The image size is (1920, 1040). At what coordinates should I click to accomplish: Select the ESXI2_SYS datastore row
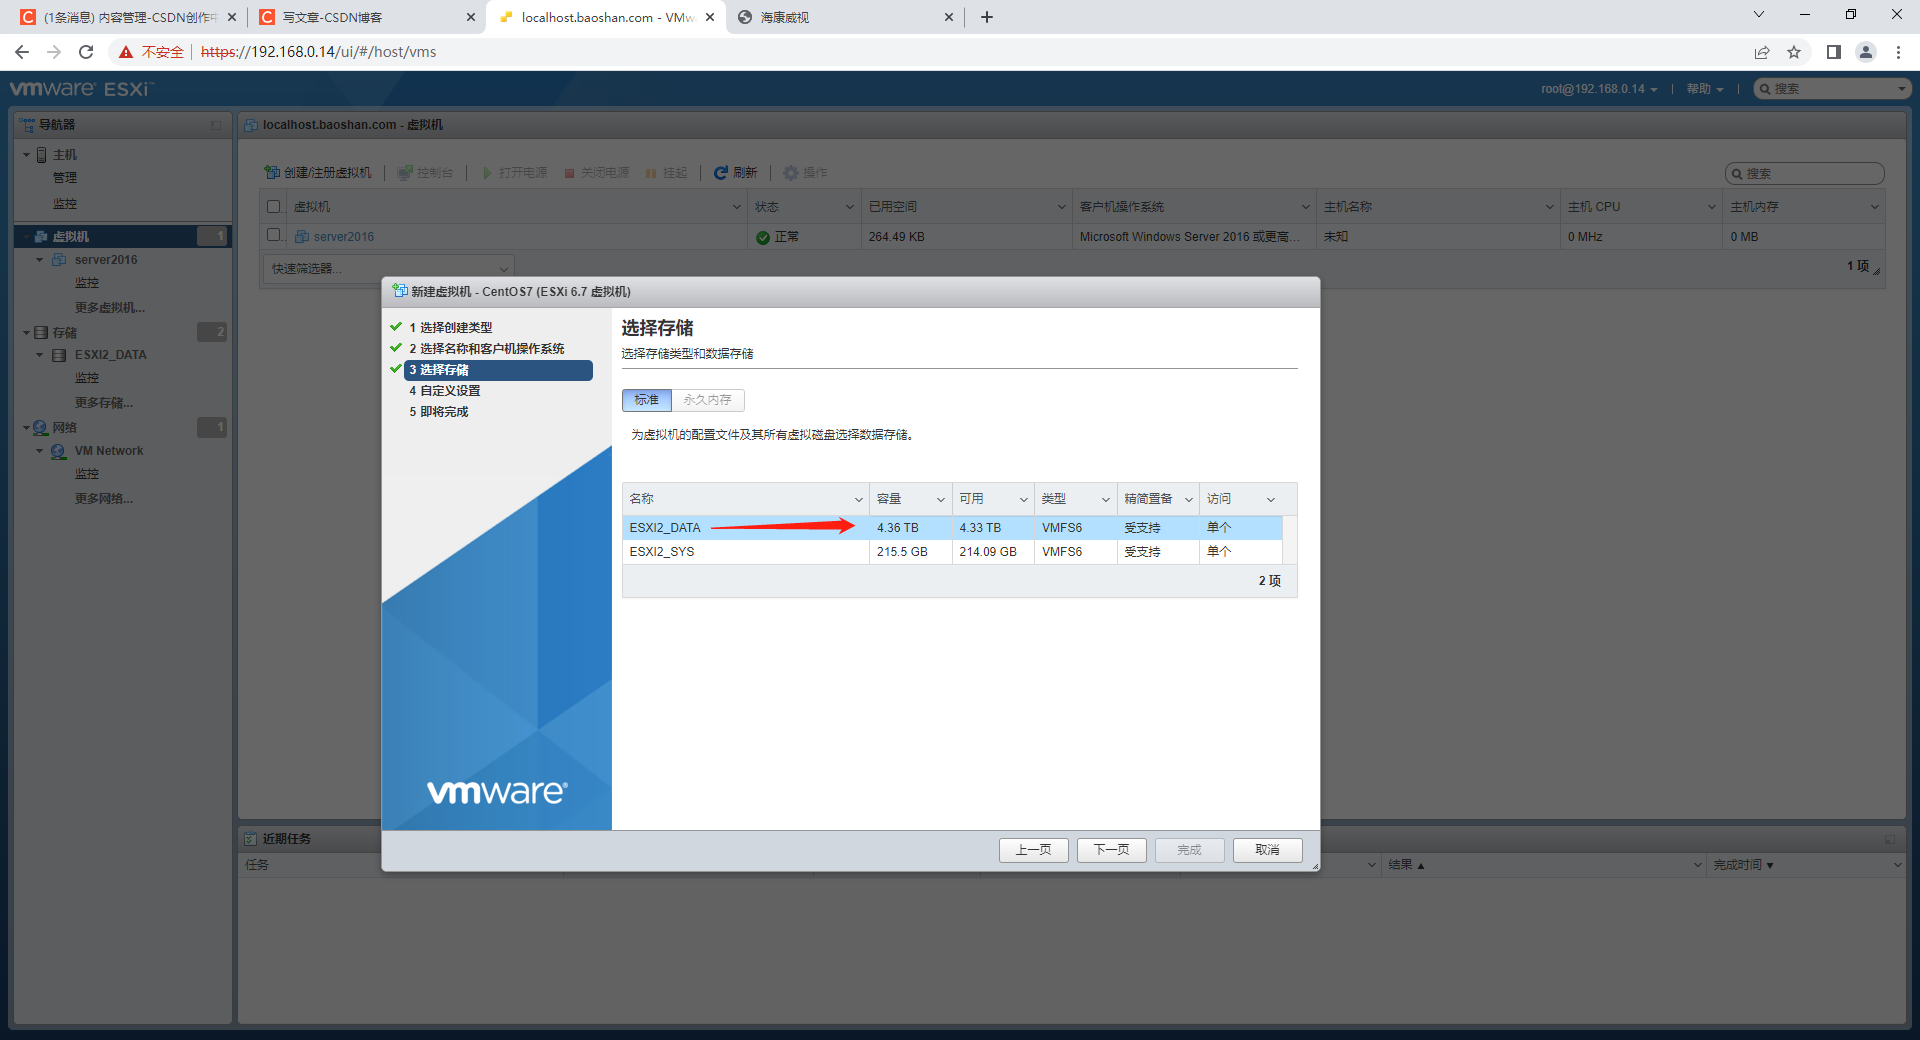(x=745, y=551)
